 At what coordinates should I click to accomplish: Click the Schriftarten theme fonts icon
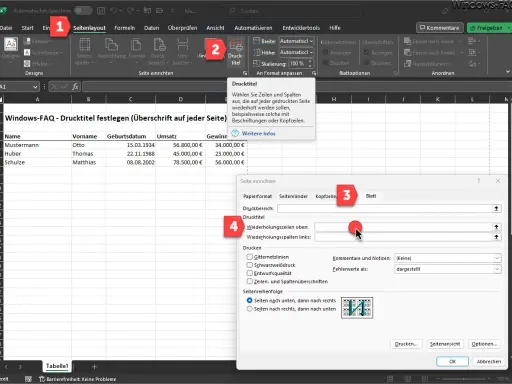(x=27, y=52)
